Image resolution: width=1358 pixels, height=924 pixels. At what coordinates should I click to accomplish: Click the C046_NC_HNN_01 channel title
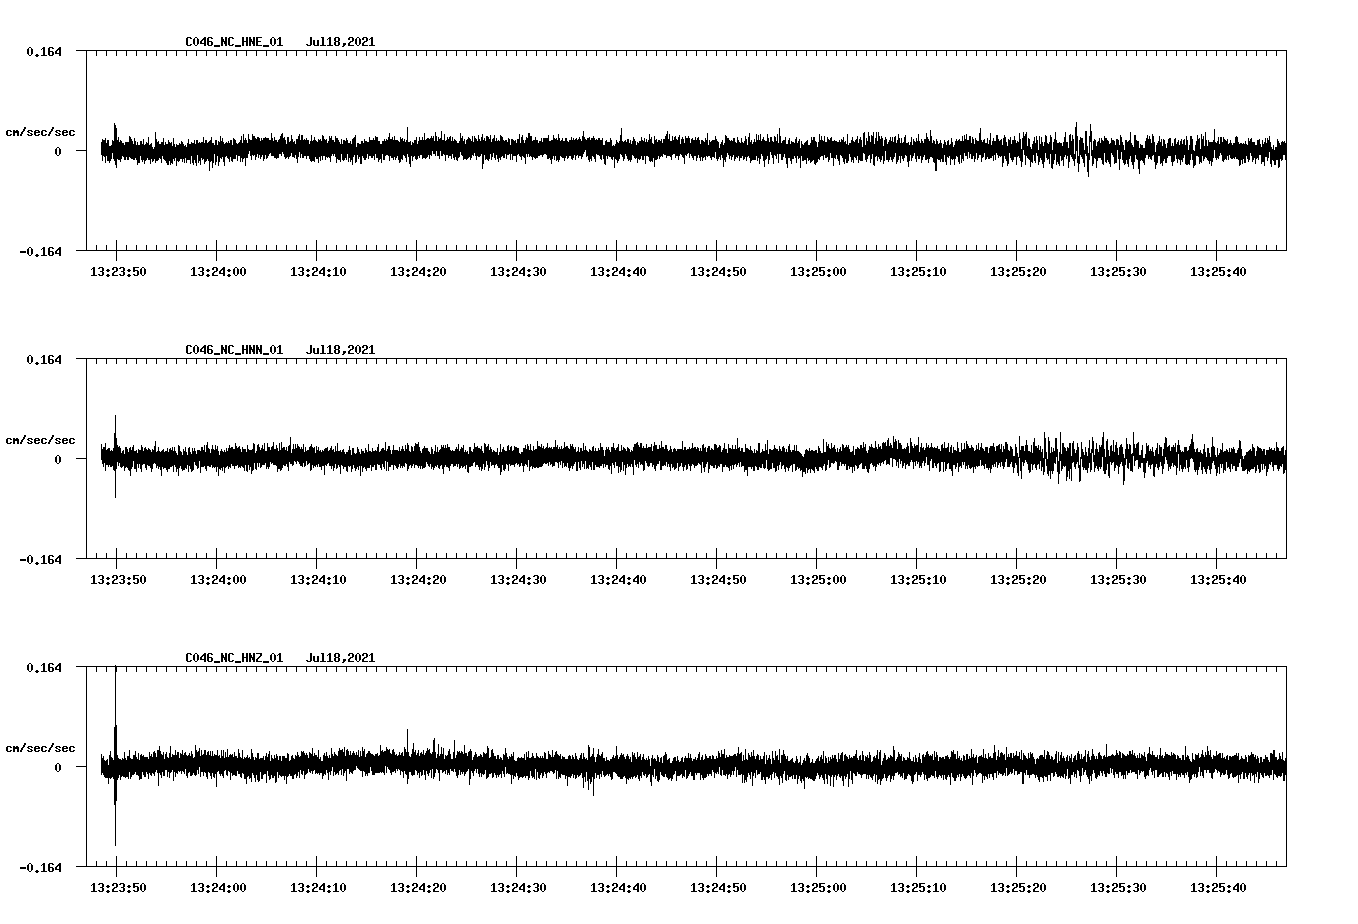point(234,350)
